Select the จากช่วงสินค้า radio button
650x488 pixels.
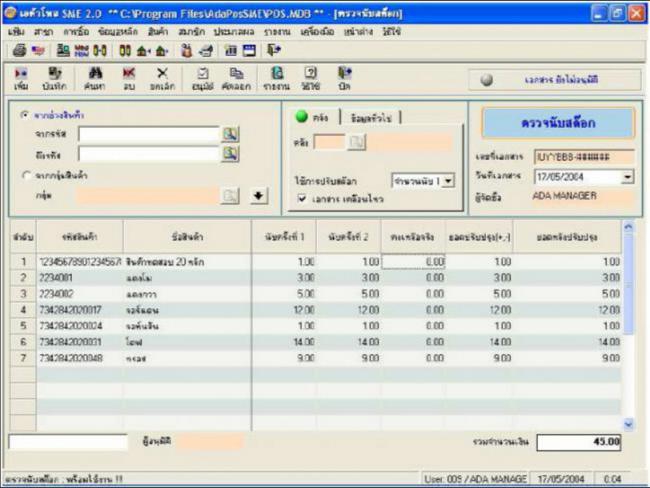25,115
